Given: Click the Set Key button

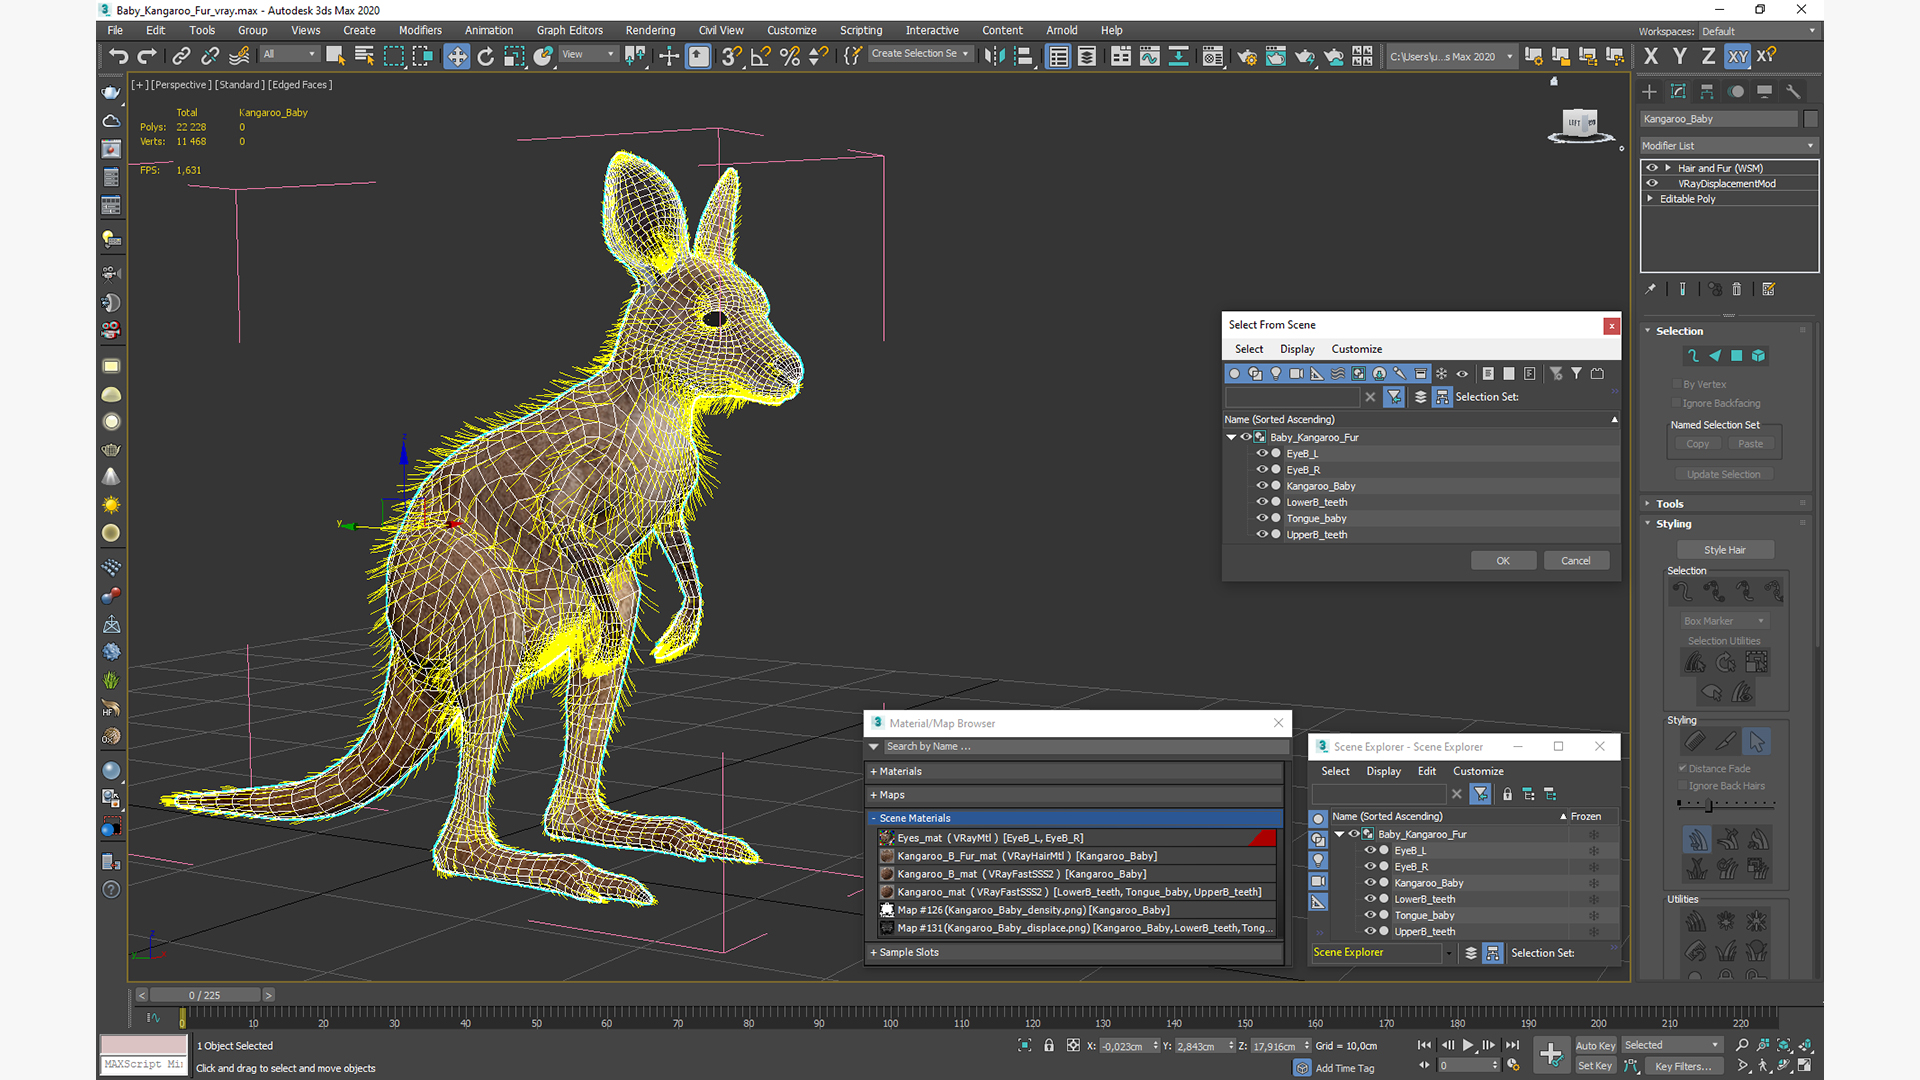Looking at the screenshot, I should point(1595,1066).
